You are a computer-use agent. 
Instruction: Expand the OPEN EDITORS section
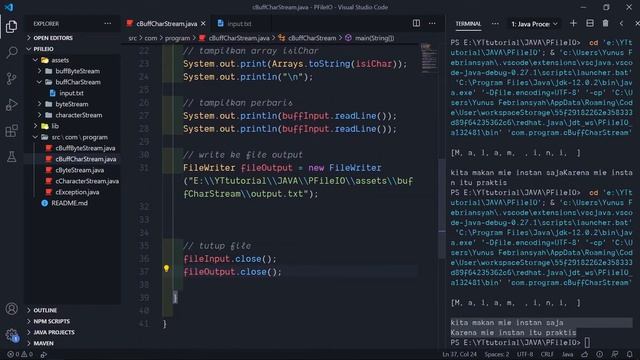pos(72,38)
